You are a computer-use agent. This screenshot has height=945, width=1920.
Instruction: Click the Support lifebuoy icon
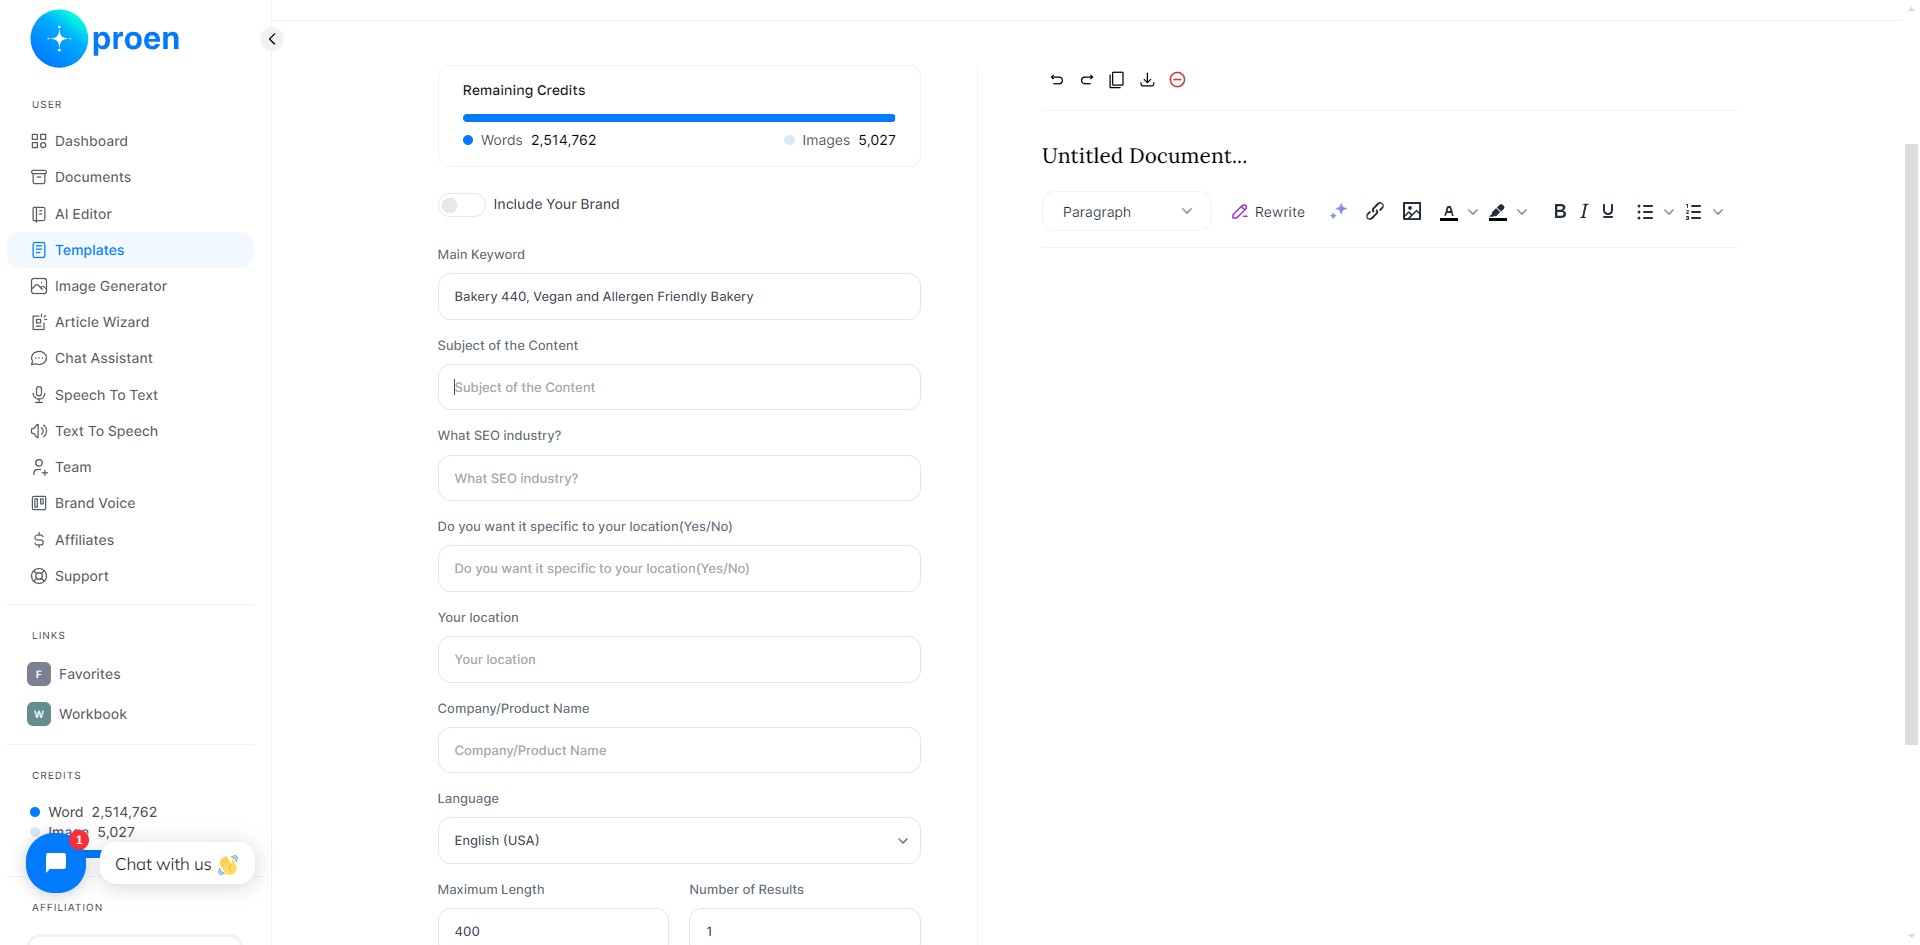pos(39,576)
